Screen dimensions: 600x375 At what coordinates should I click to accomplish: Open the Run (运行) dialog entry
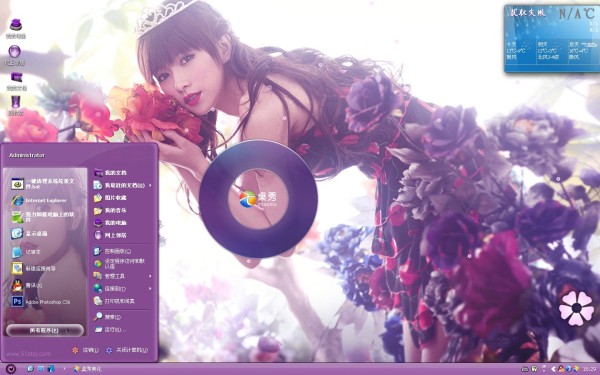(x=110, y=329)
